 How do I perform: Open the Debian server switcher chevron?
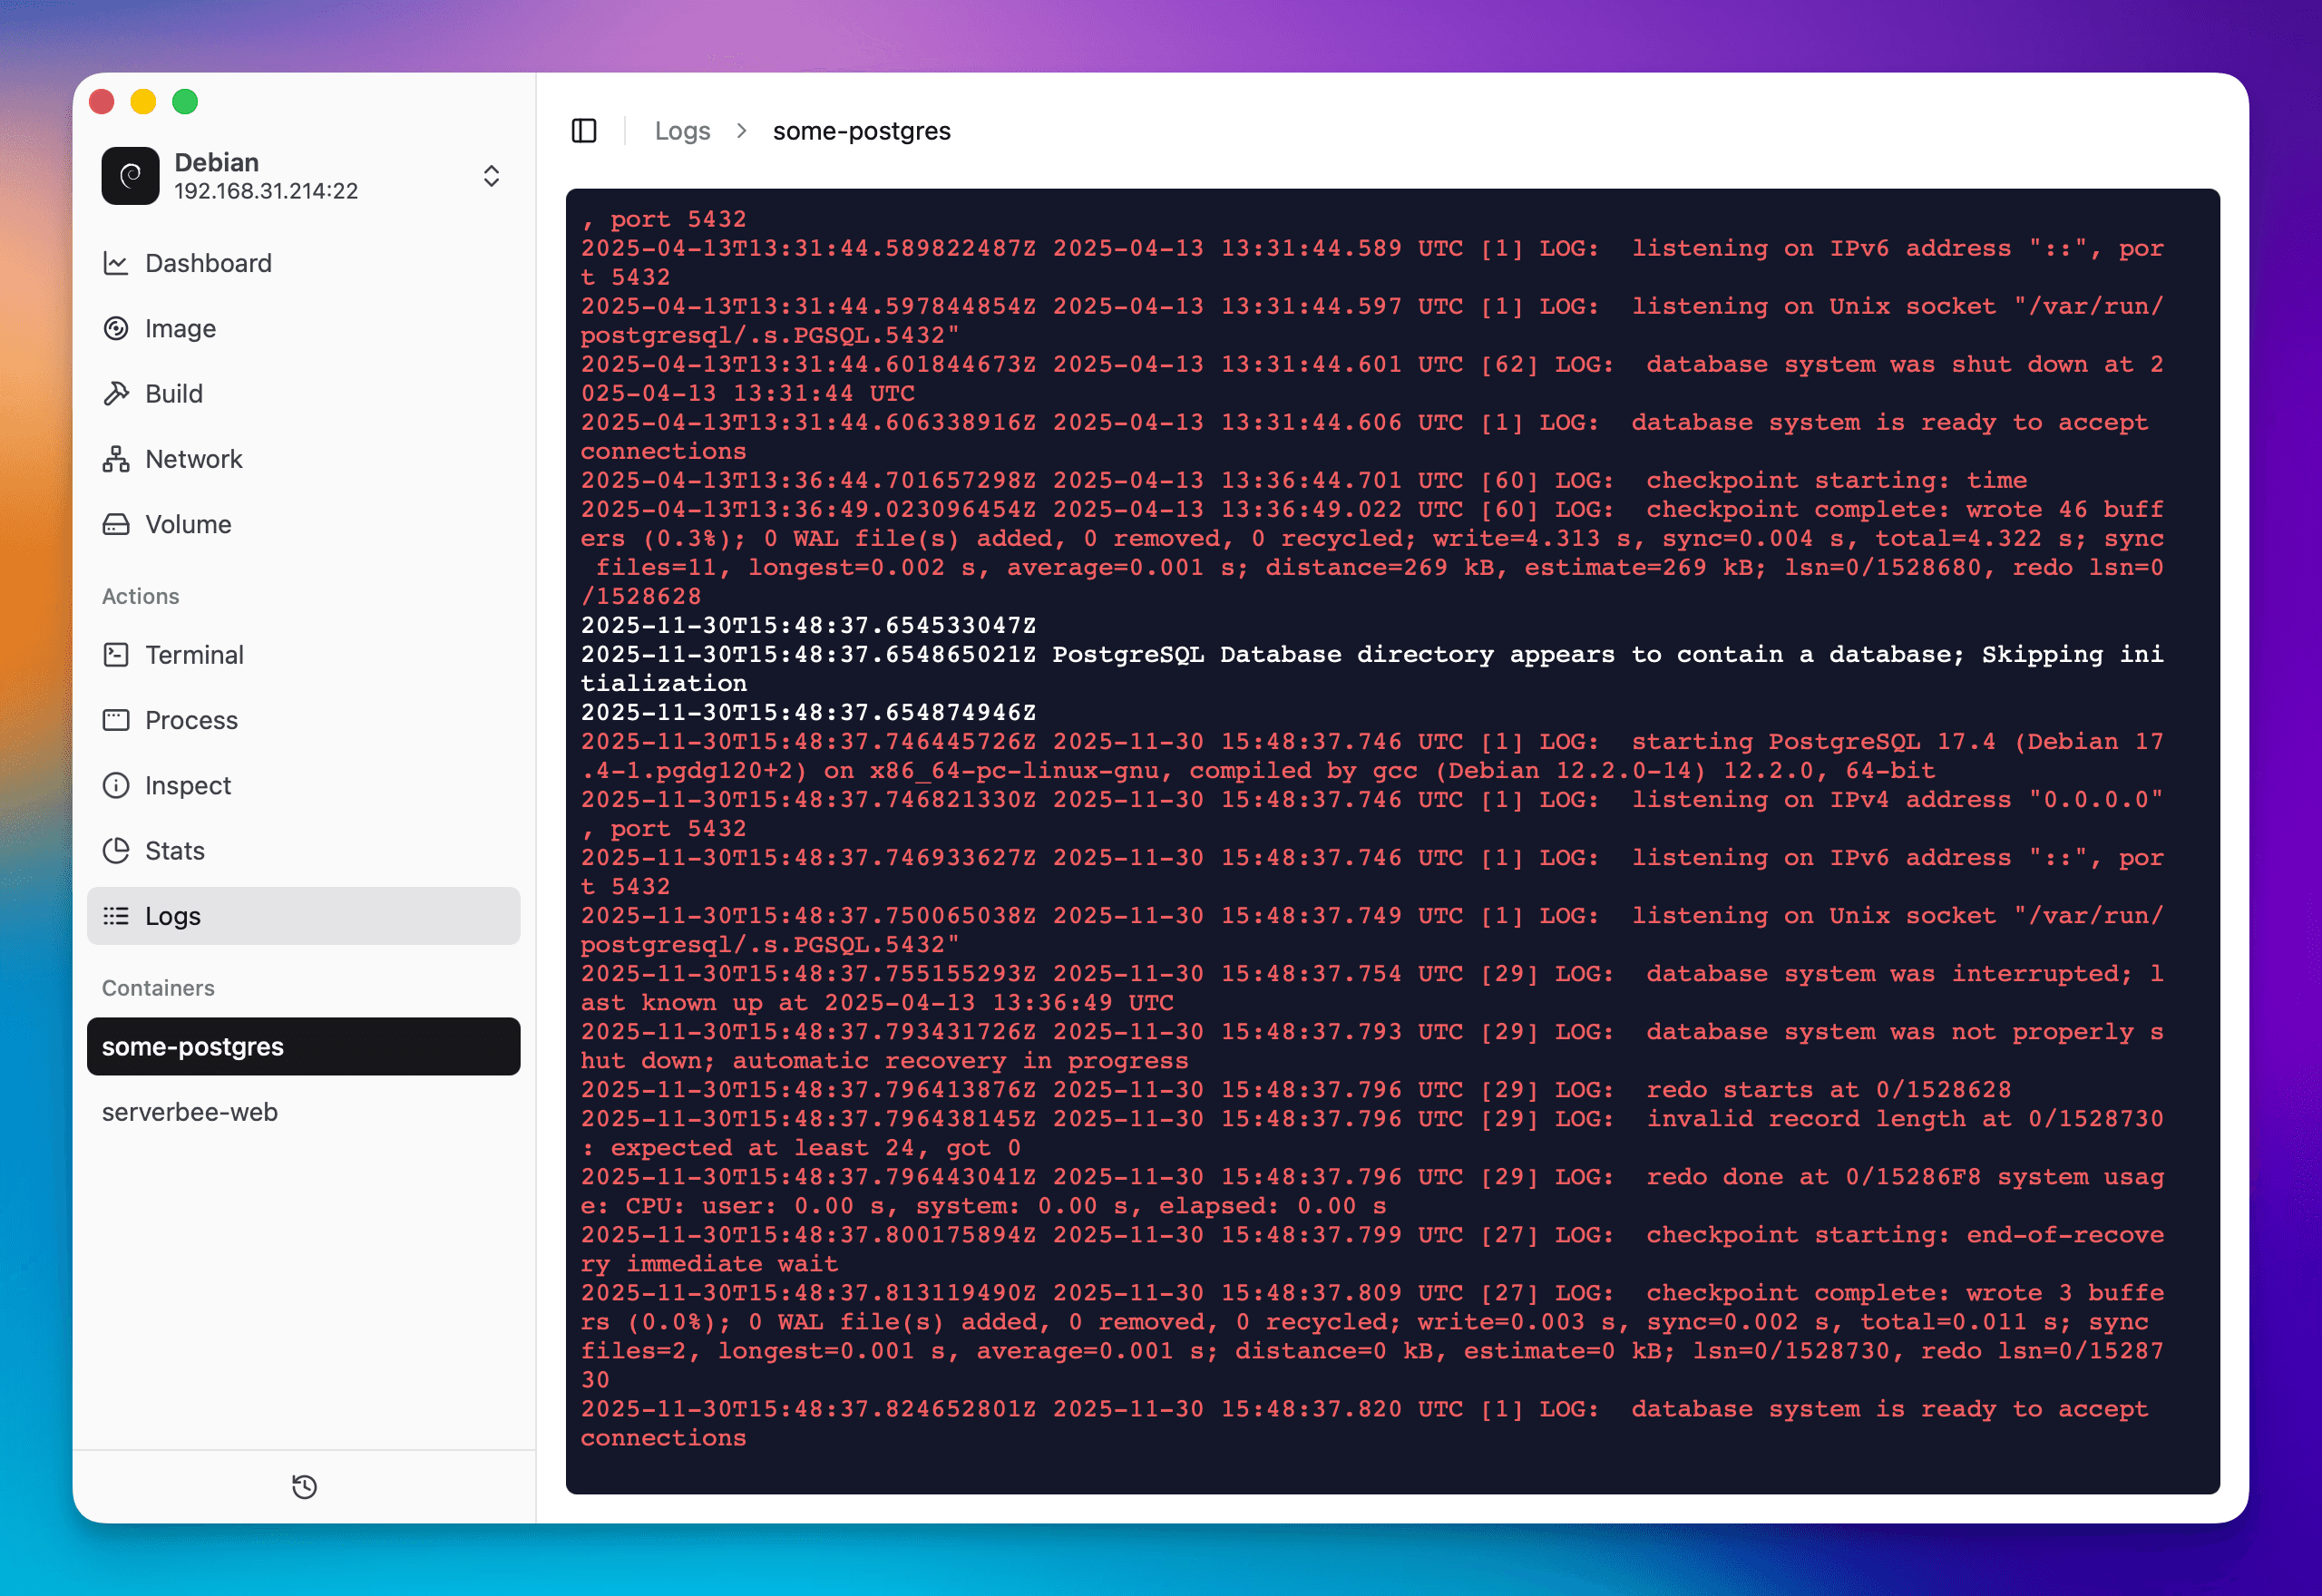pos(492,176)
